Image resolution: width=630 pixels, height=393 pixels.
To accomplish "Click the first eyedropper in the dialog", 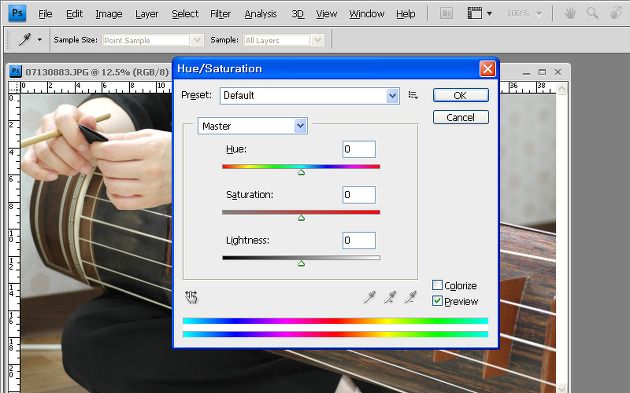I will 369,297.
